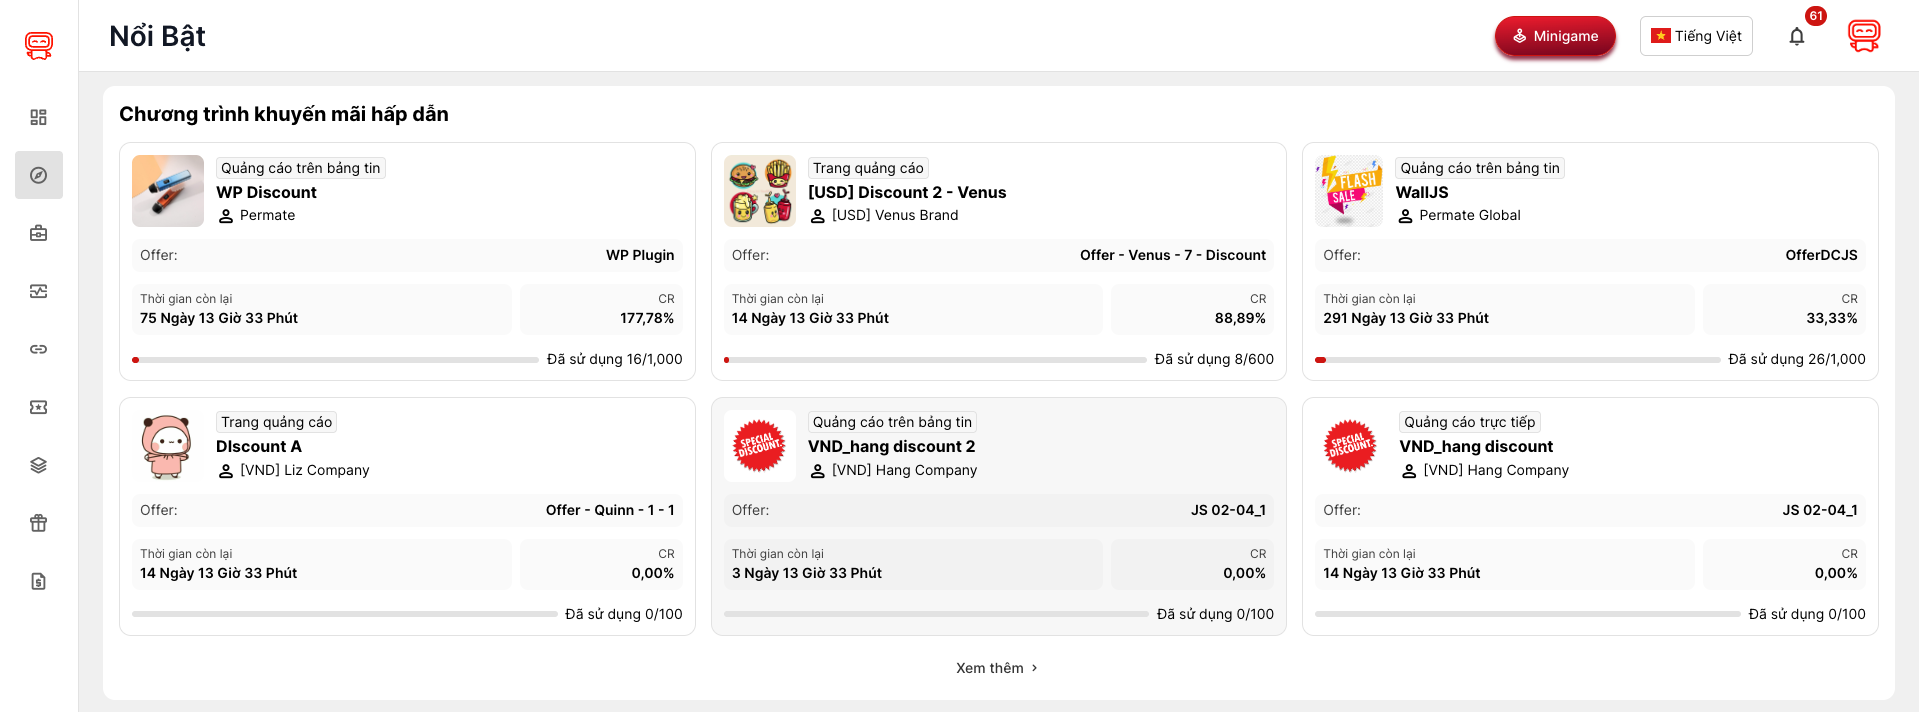Click the link chain icon in sidebar
This screenshot has width=1919, height=712.
click(38, 349)
